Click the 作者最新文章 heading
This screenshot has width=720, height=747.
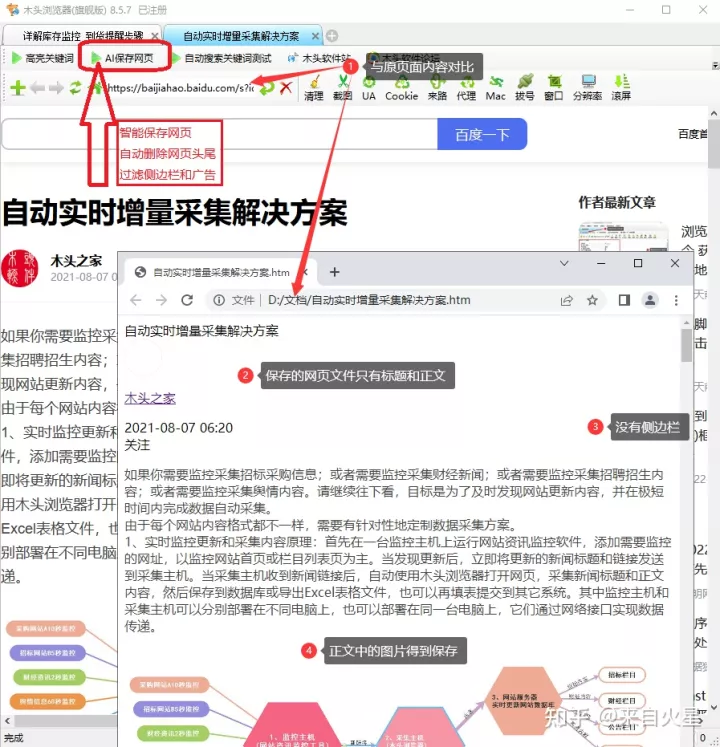(x=617, y=202)
